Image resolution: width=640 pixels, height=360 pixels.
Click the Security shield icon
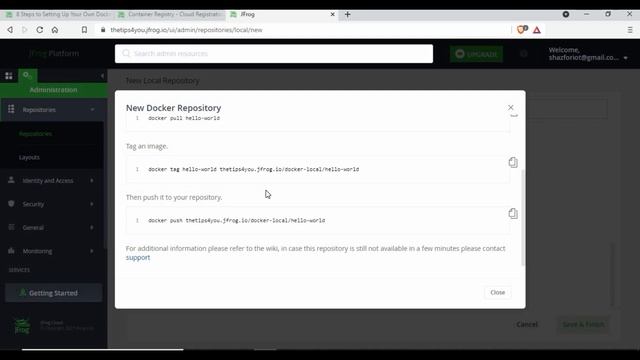pos(11,203)
